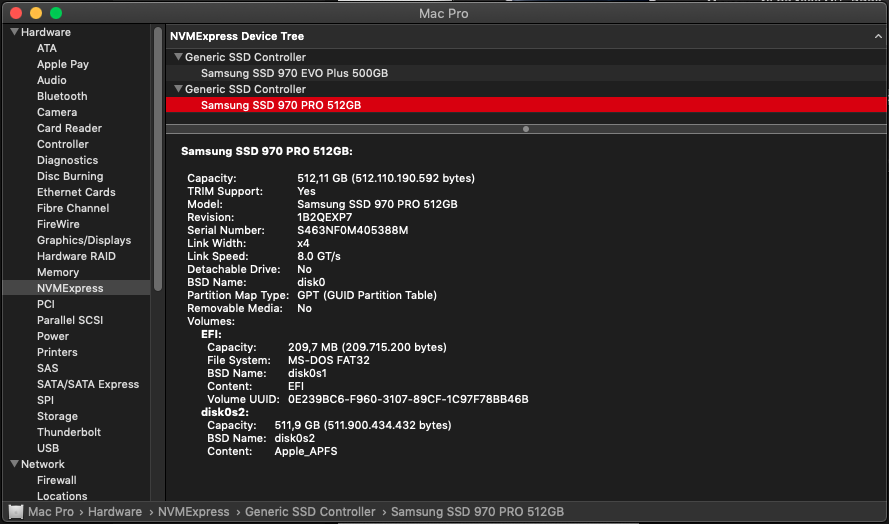889x524 pixels.
Task: Open Ethernet Cards in the sidebar
Action: [x=76, y=192]
